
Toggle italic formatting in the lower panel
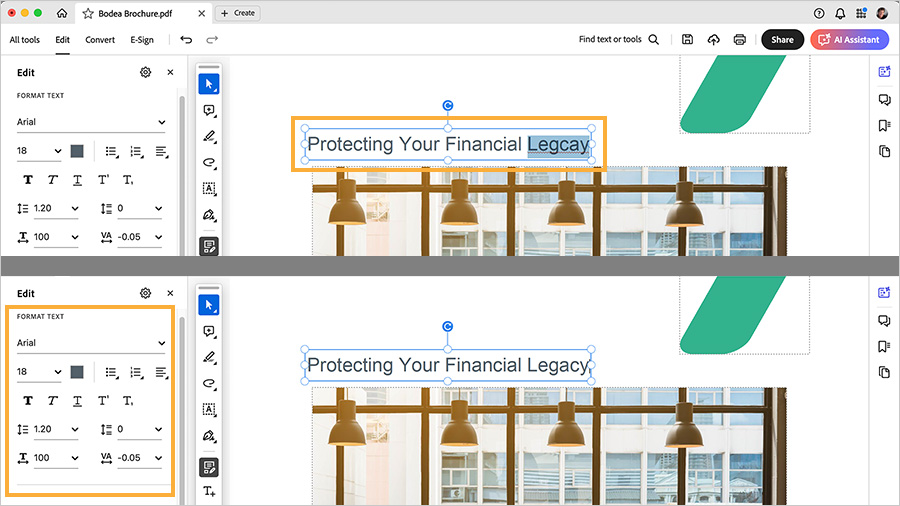[52, 401]
